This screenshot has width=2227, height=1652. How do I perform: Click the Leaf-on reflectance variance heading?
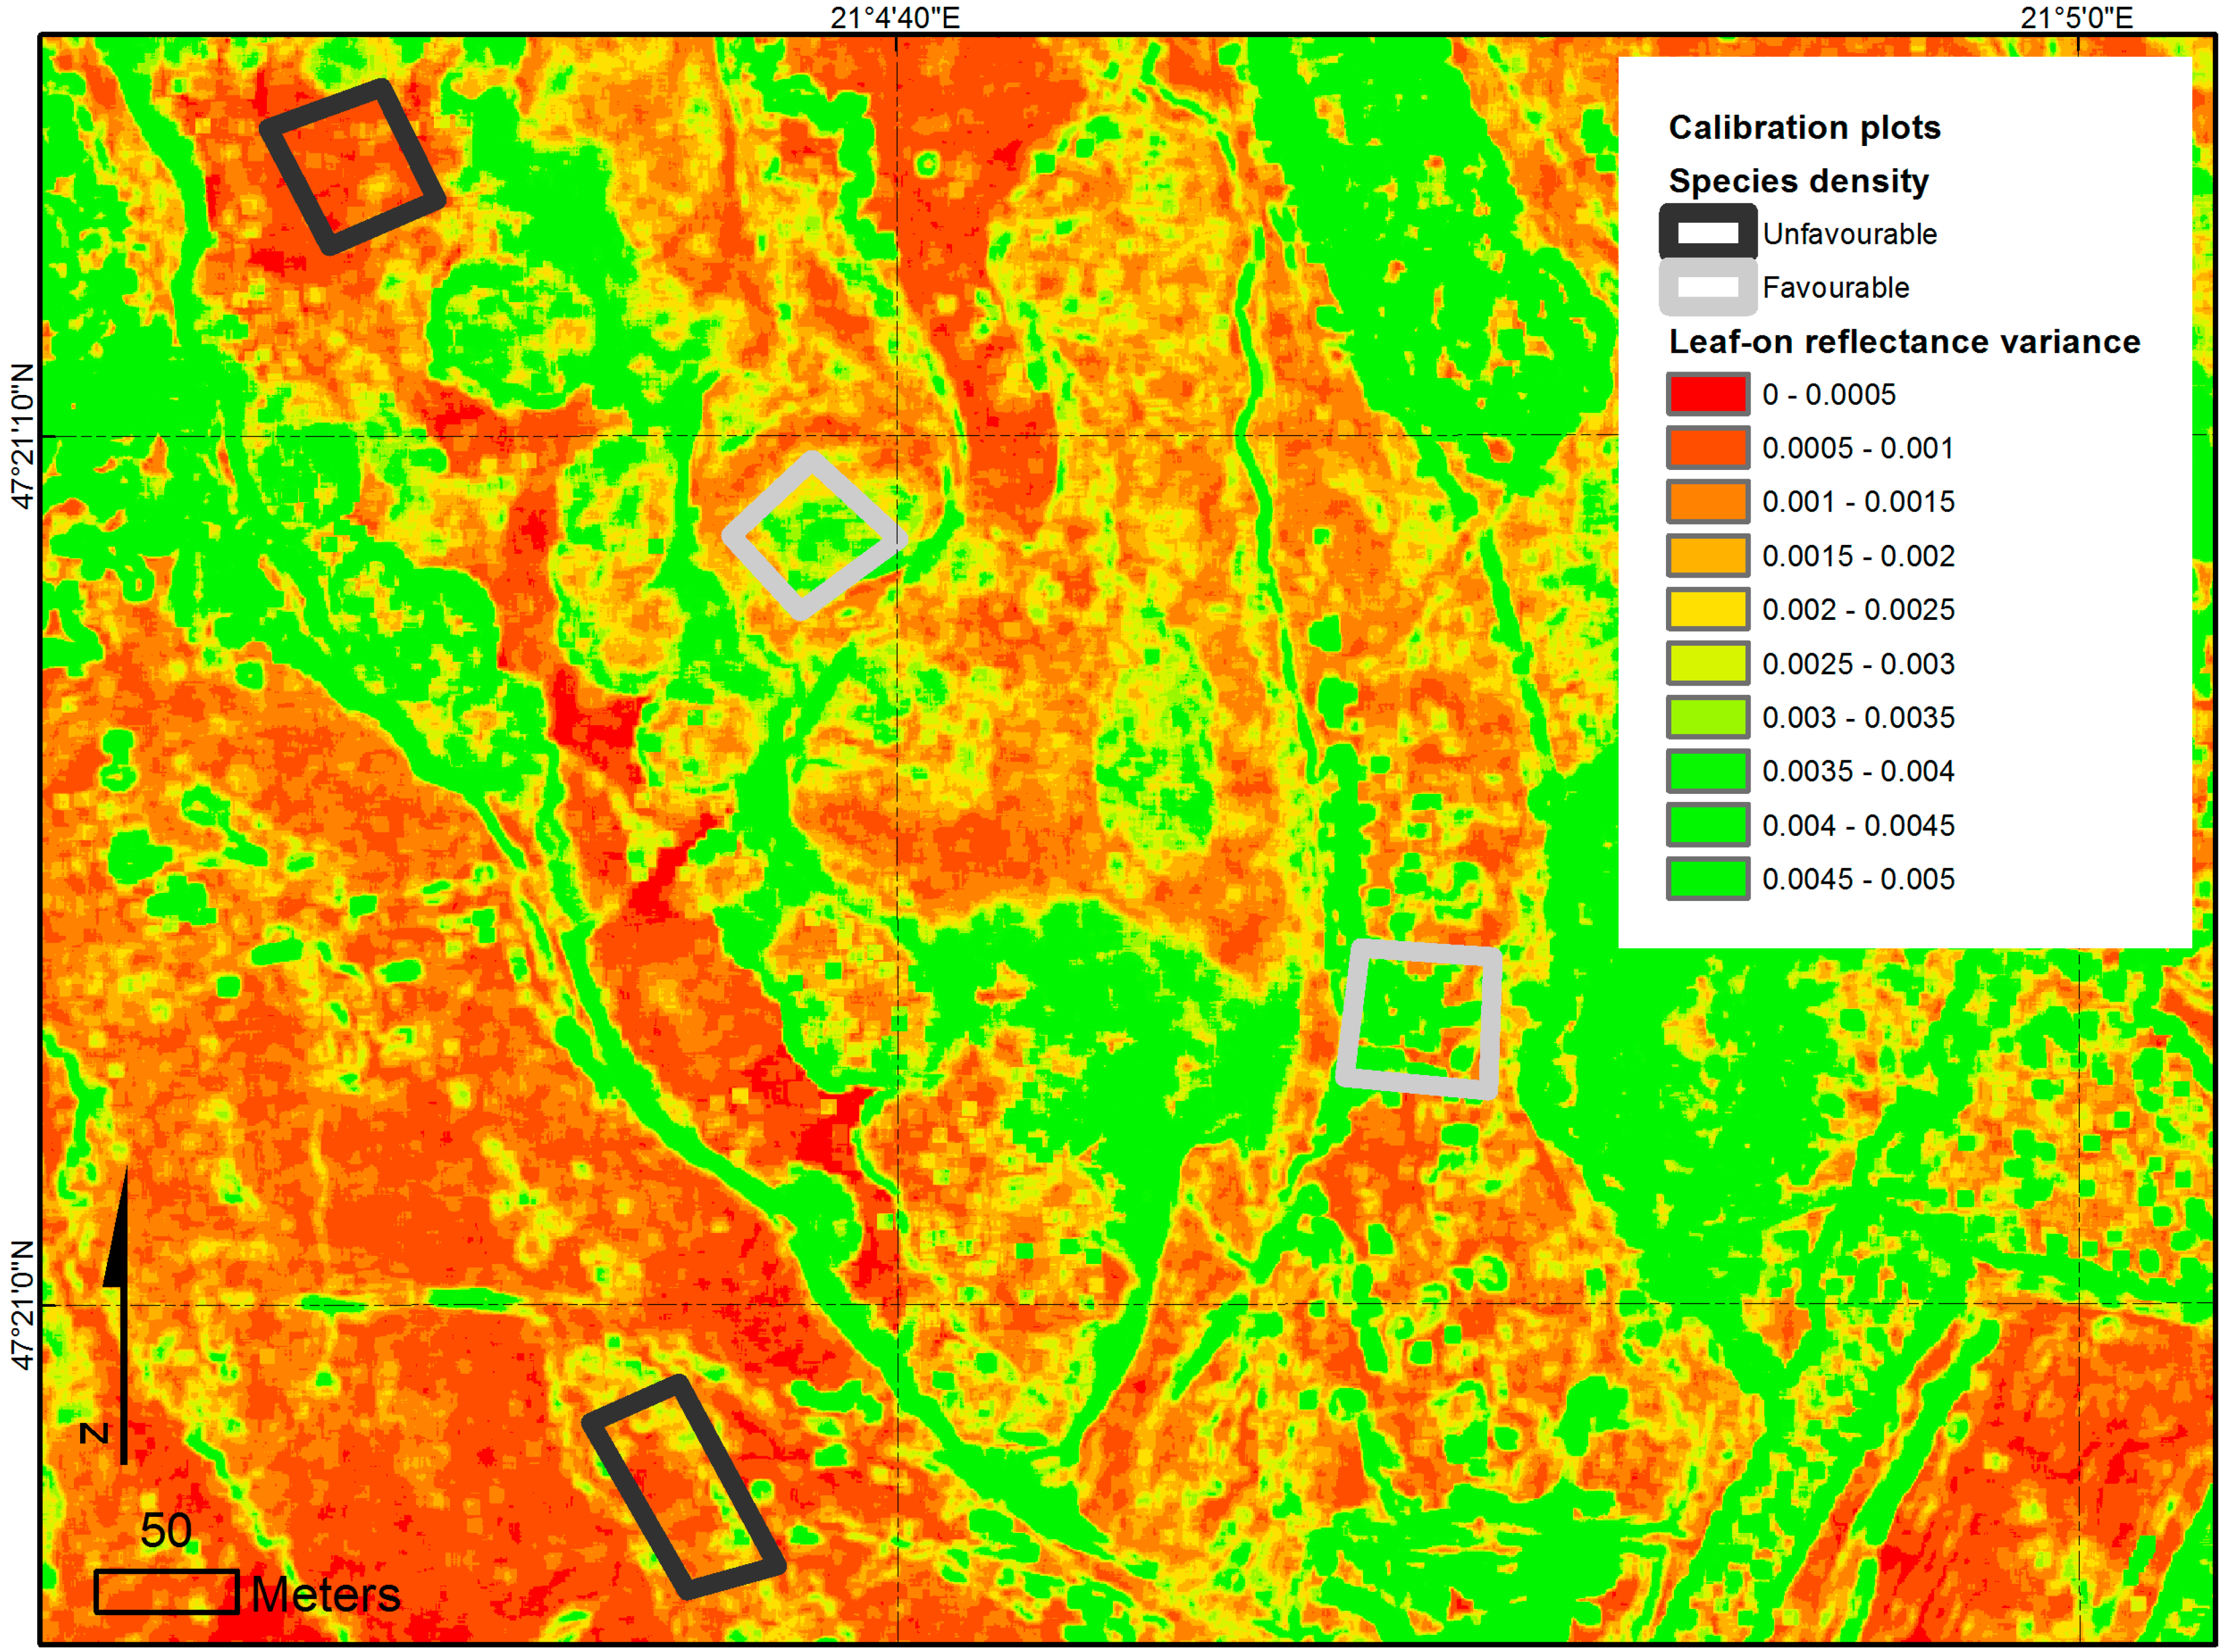click(1904, 342)
